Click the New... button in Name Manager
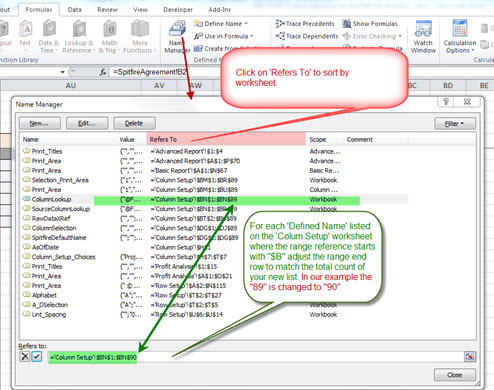This screenshot has height=390, width=494. pos(40,123)
